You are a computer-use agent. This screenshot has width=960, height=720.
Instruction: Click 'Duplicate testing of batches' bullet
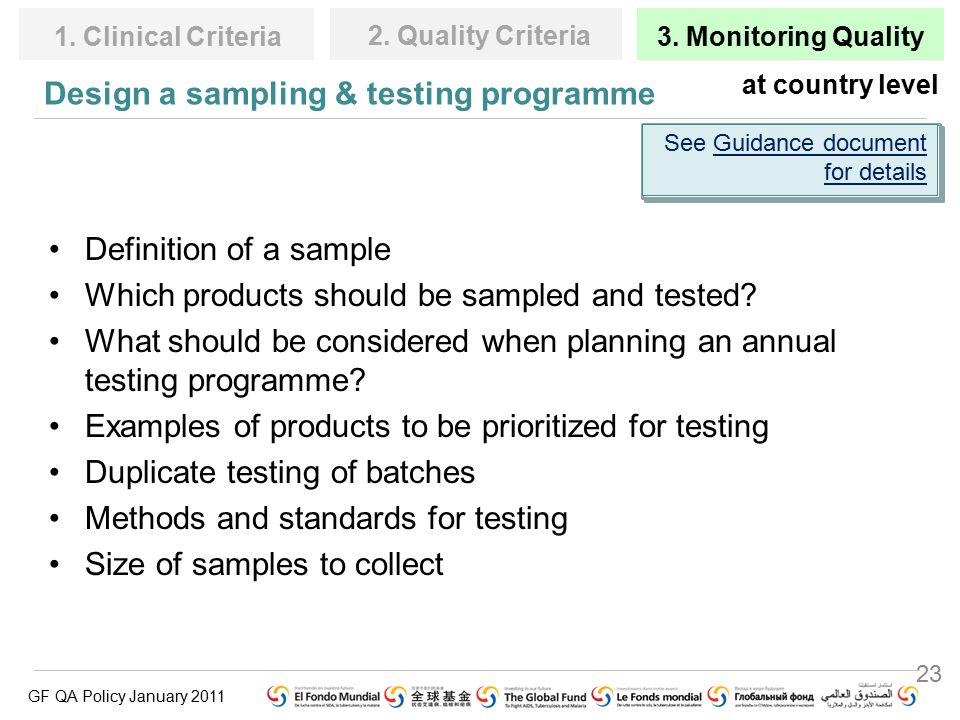[280, 473]
